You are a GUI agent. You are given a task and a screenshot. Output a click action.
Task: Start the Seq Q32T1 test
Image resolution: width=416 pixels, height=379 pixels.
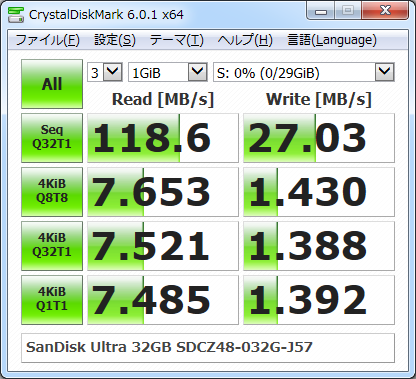[x=52, y=138]
